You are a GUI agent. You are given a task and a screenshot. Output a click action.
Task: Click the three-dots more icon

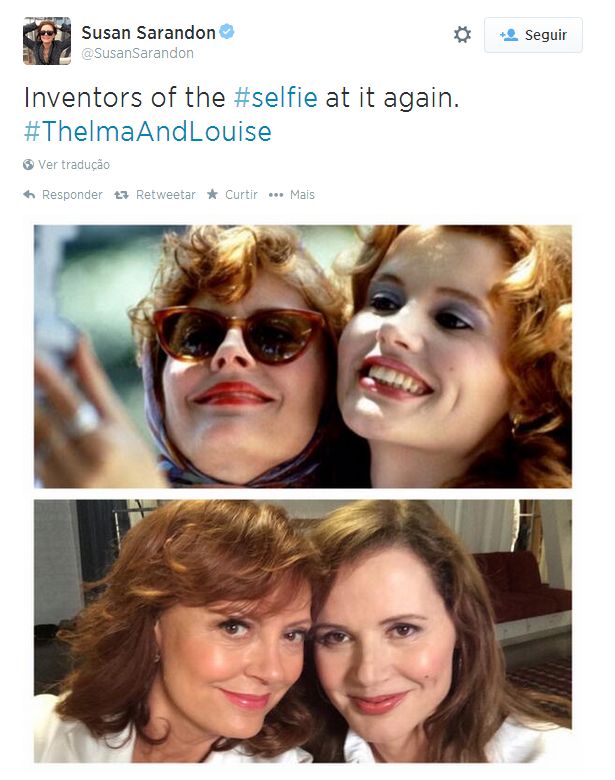pos(276,195)
